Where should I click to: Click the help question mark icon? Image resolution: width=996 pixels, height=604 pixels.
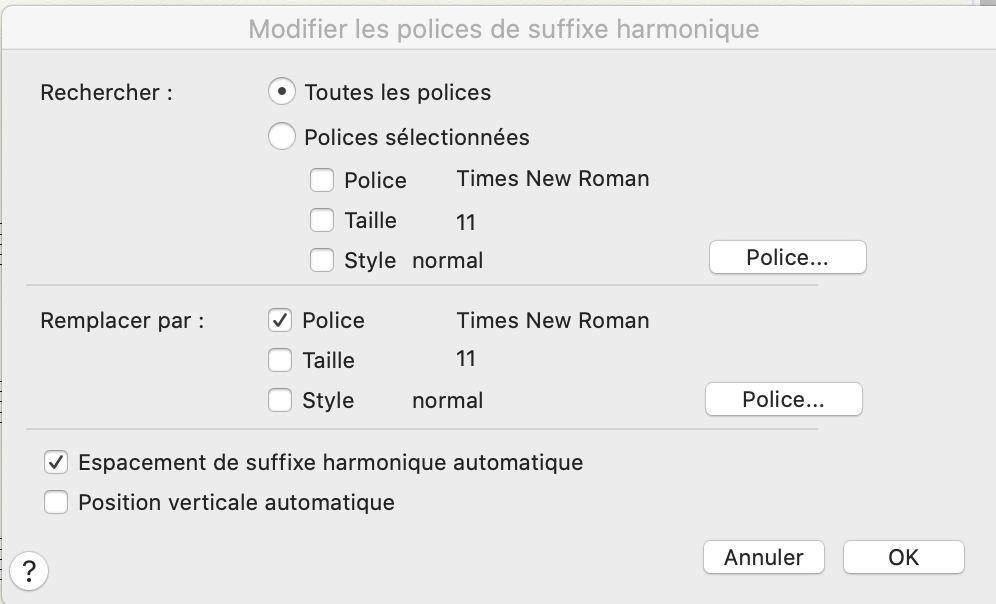coord(29,571)
